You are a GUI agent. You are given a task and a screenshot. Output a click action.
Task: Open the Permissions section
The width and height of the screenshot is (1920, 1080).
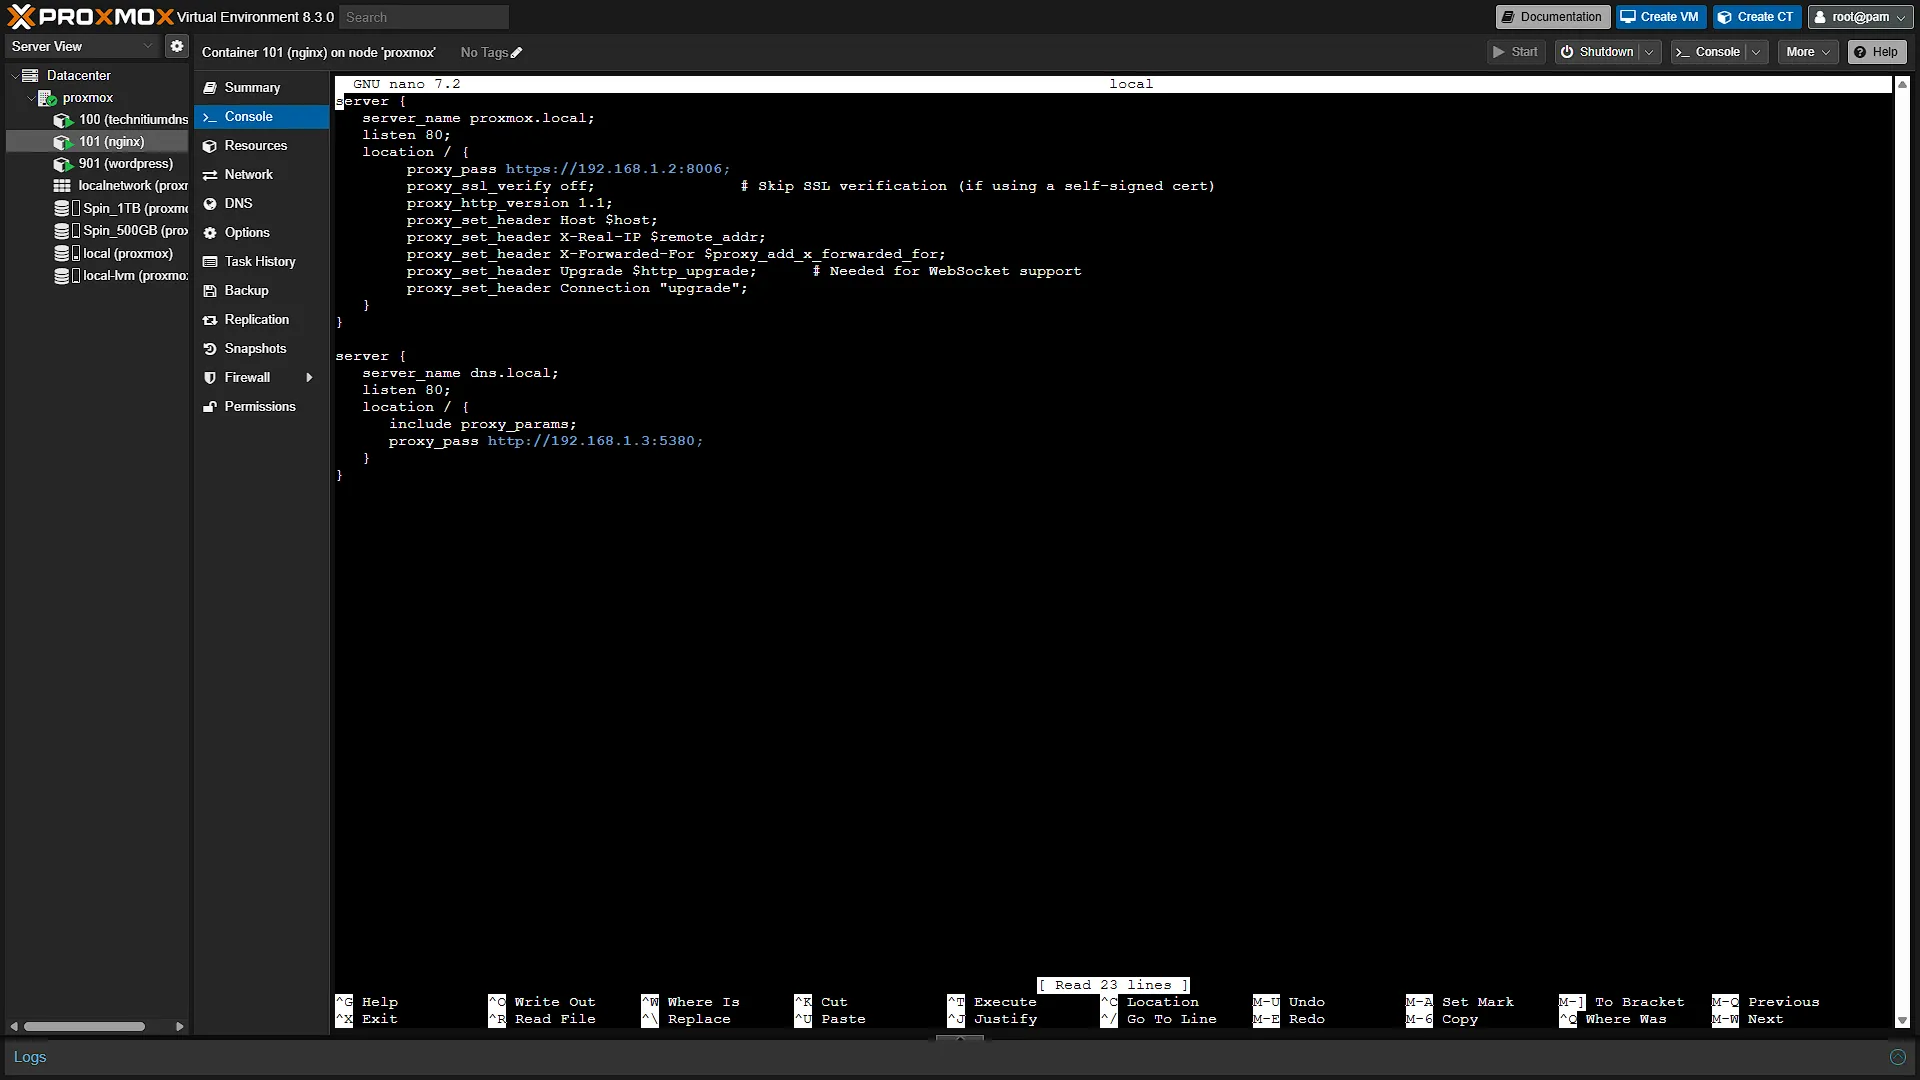262,407
